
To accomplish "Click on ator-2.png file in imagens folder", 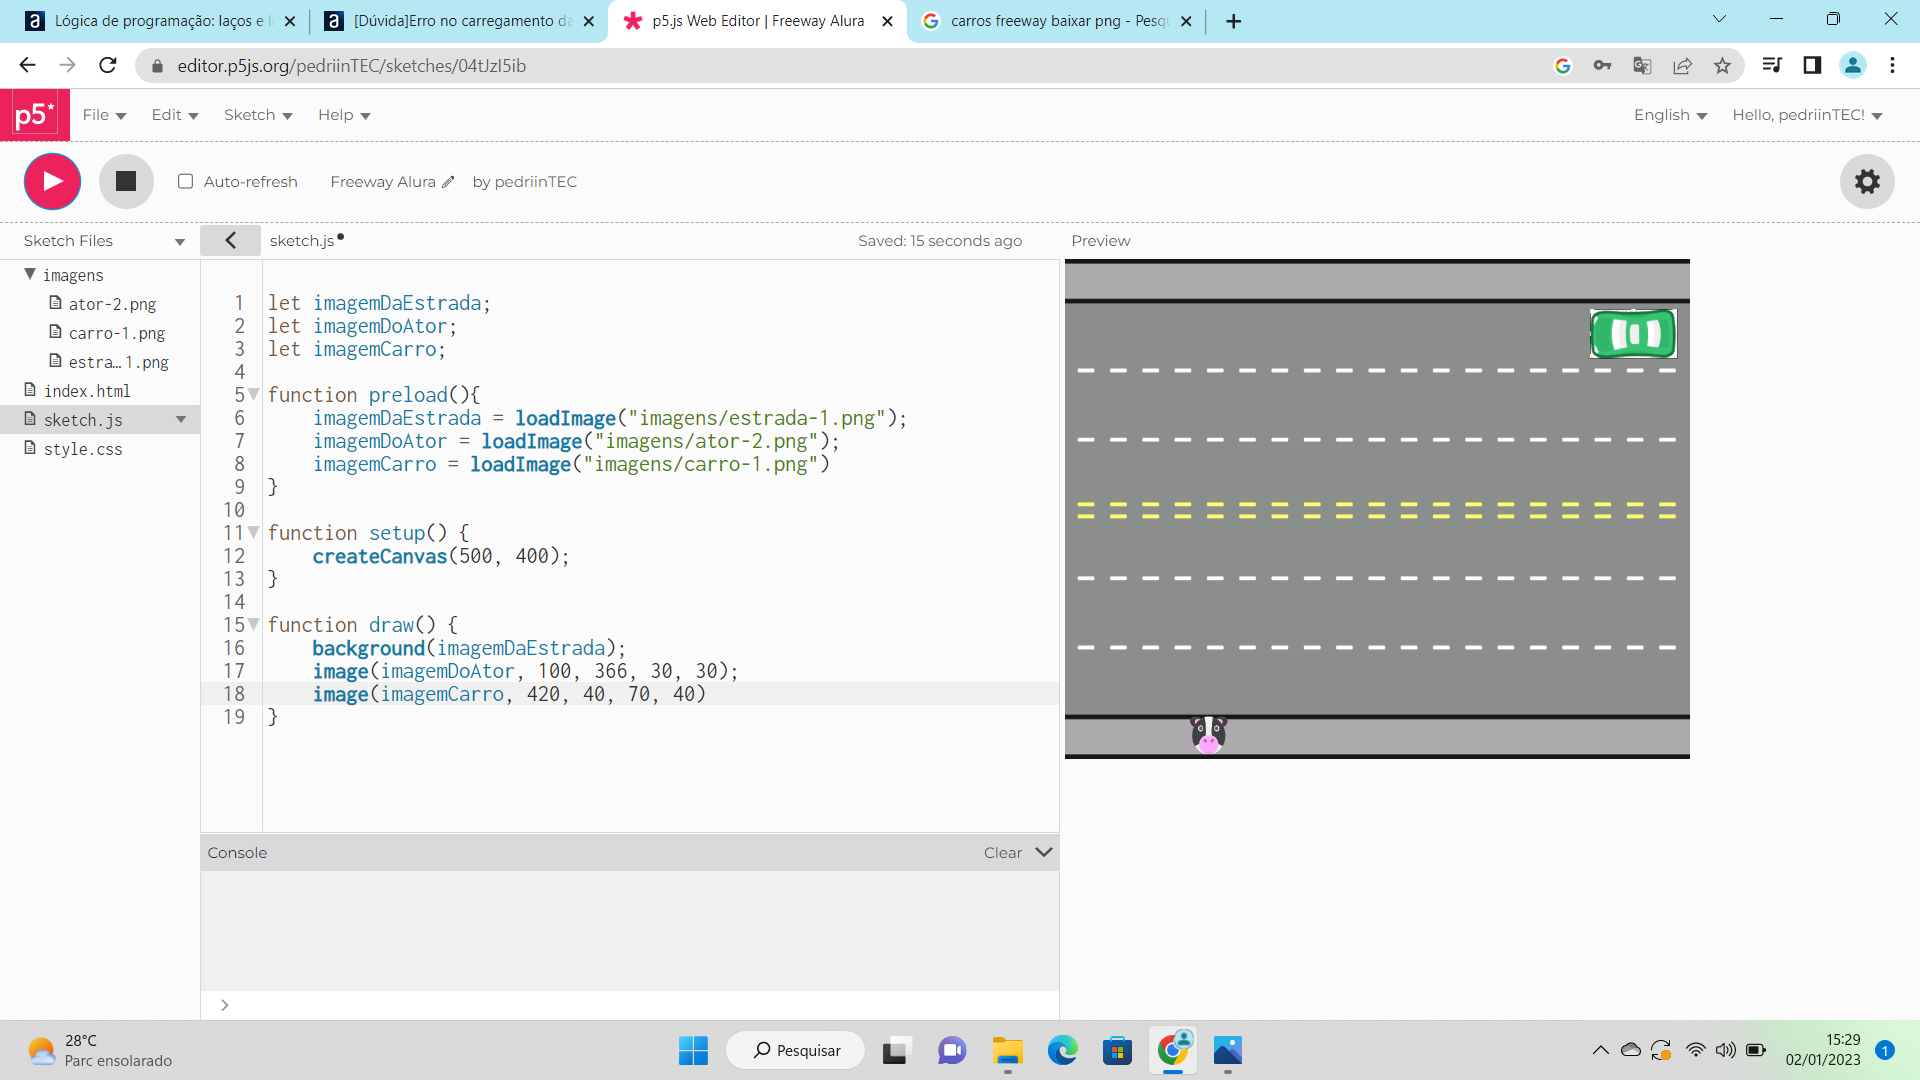I will click(111, 303).
